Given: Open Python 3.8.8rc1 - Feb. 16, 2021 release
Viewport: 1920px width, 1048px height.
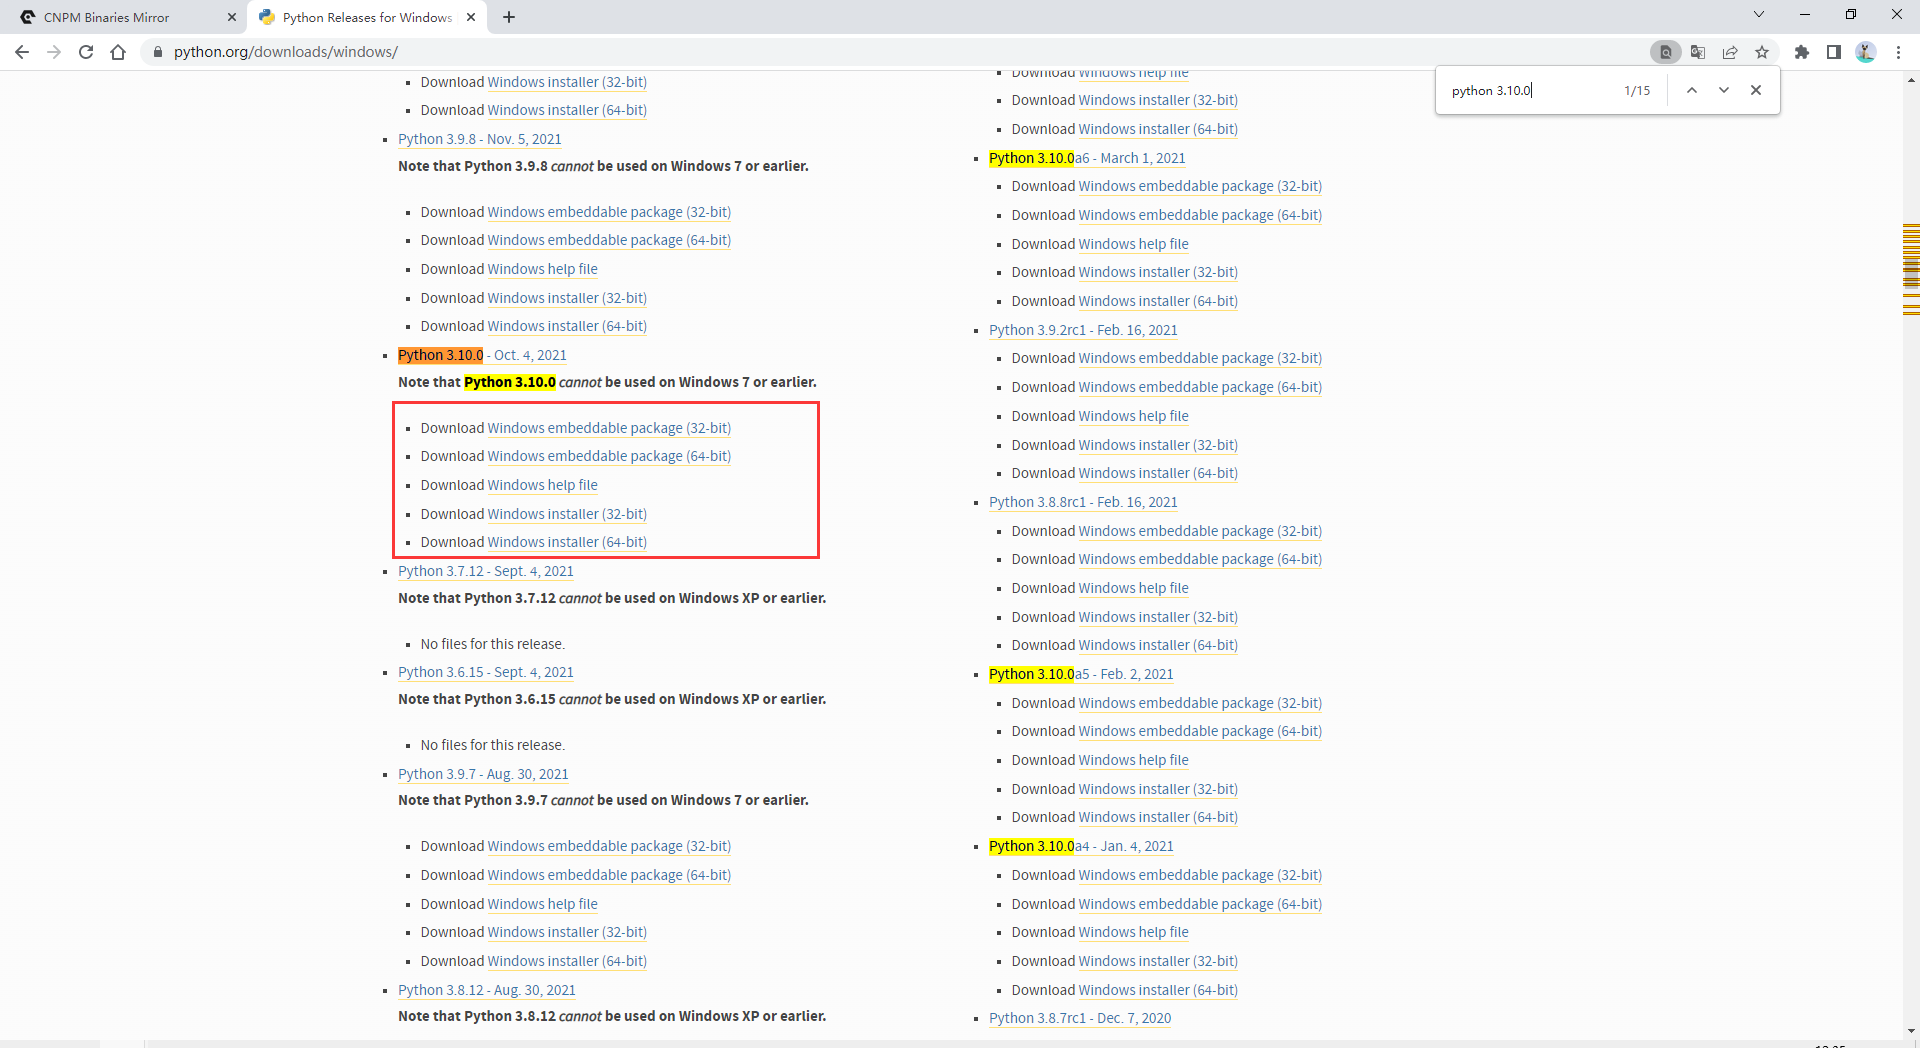Looking at the screenshot, I should pyautogui.click(x=1083, y=502).
